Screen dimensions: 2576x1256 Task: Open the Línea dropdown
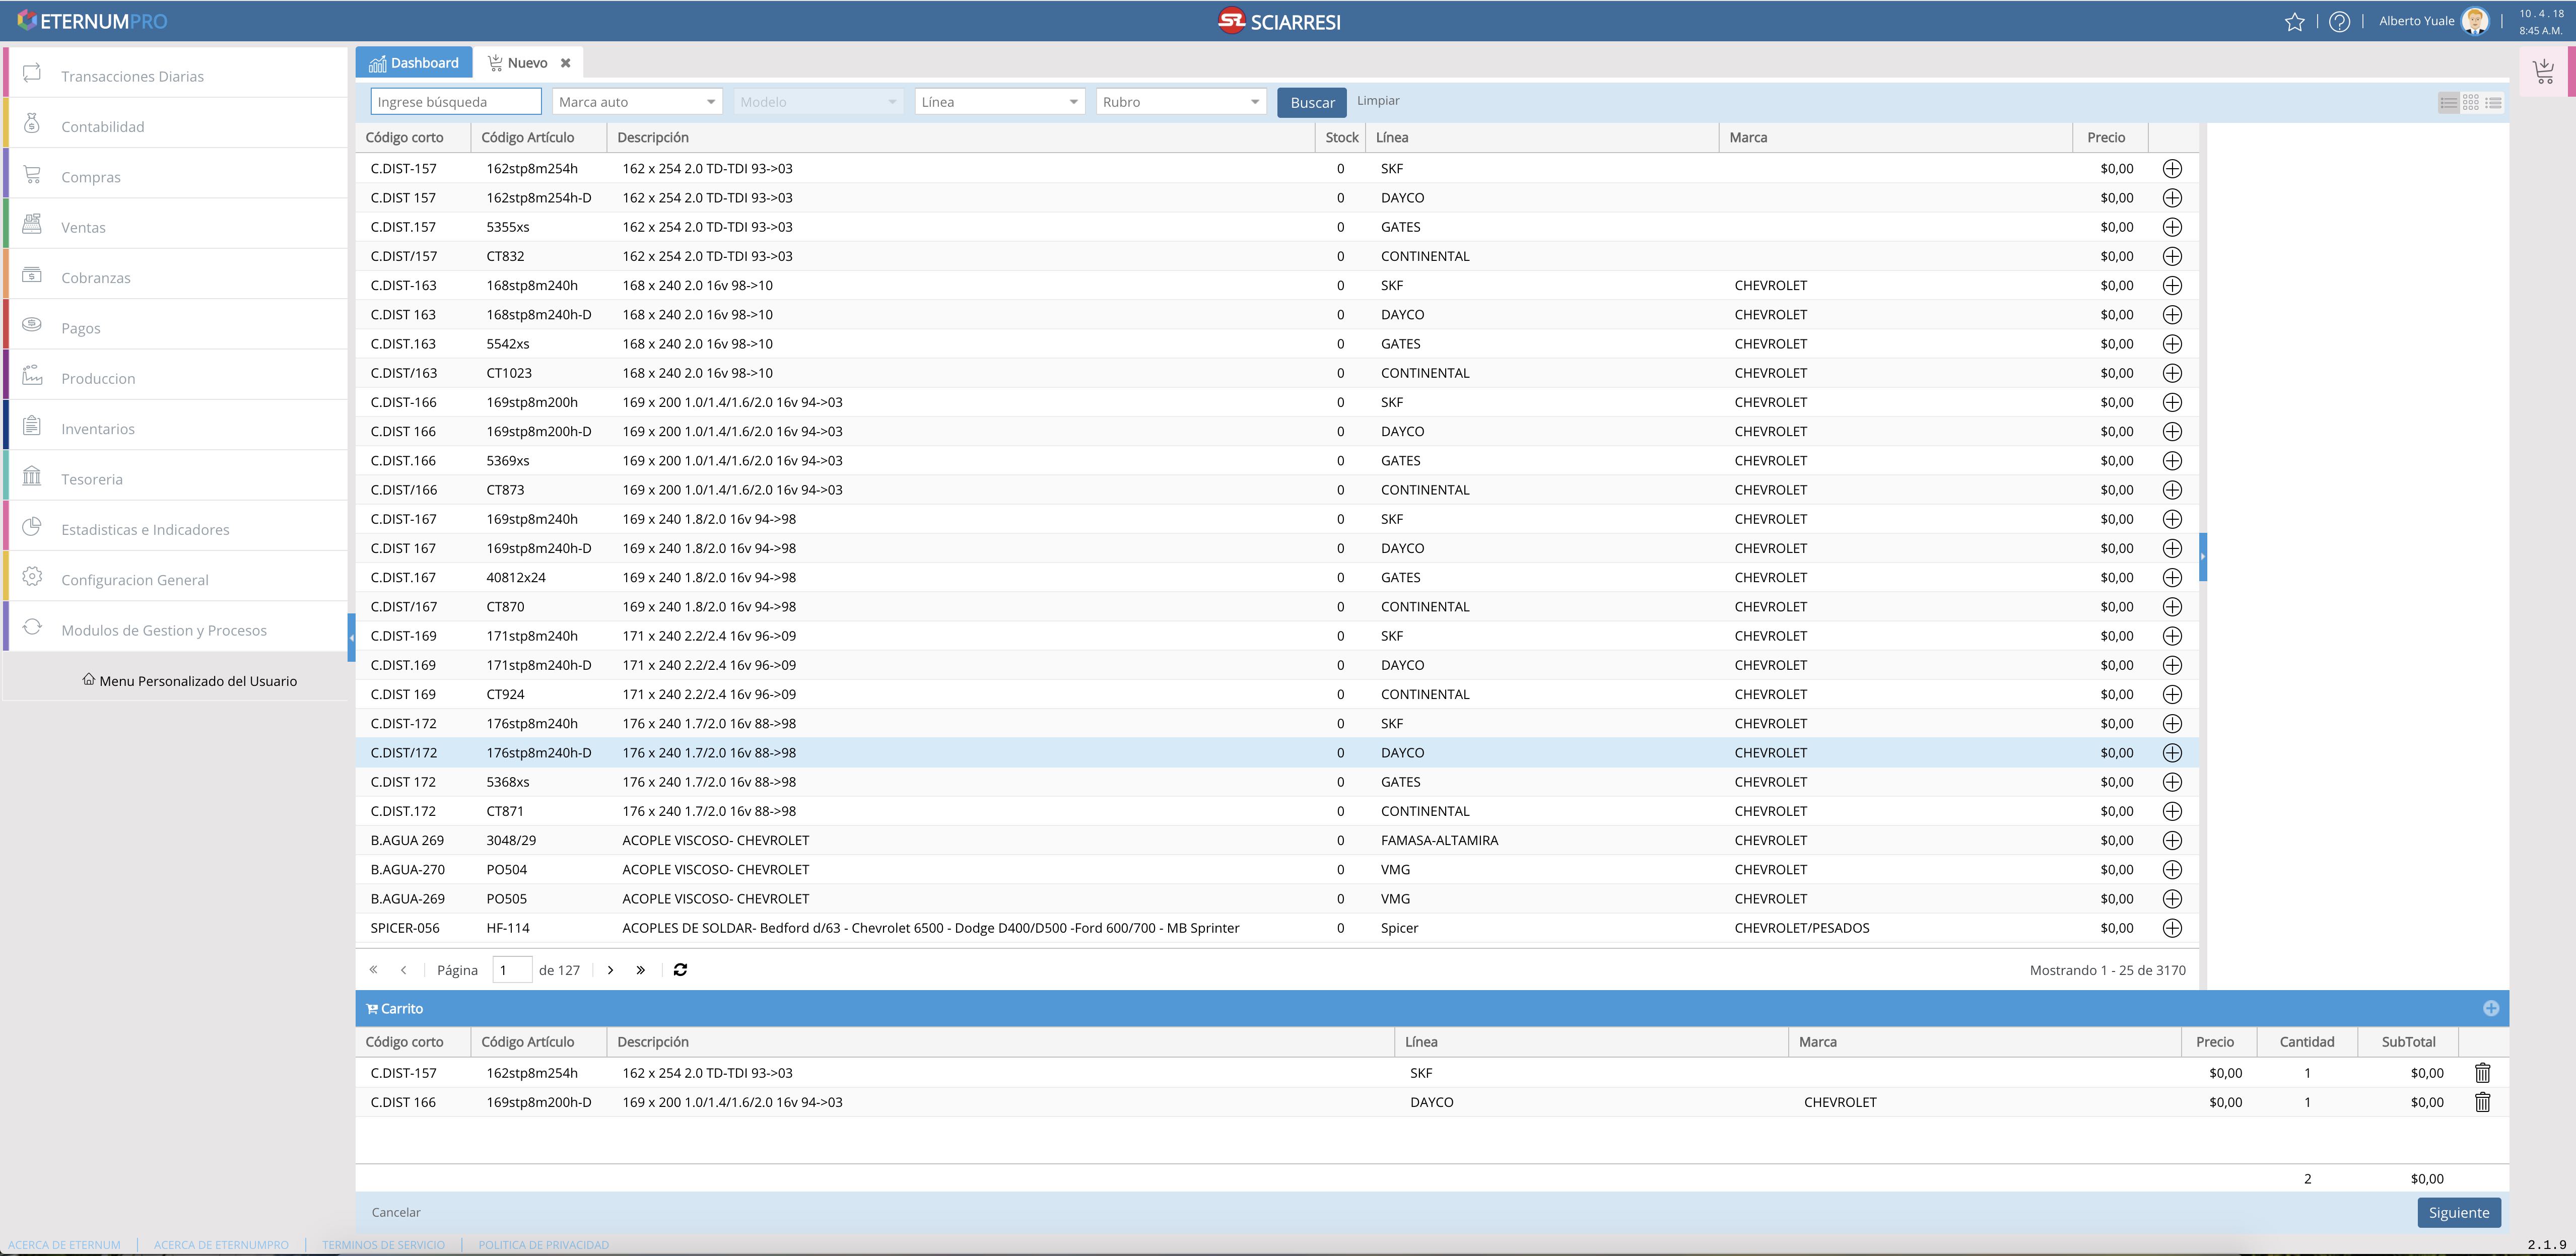click(x=1000, y=102)
